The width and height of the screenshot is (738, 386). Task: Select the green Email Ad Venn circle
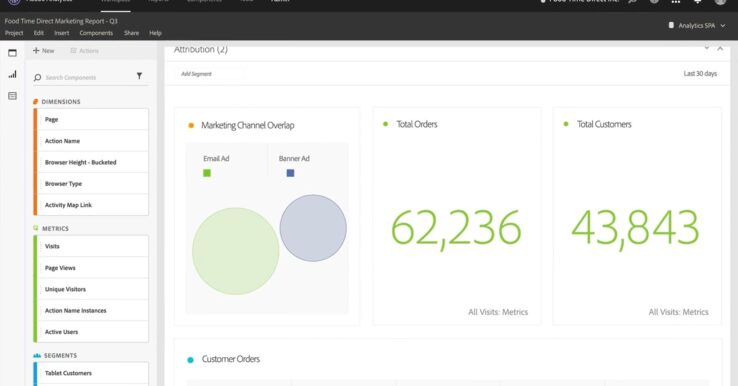click(x=235, y=251)
